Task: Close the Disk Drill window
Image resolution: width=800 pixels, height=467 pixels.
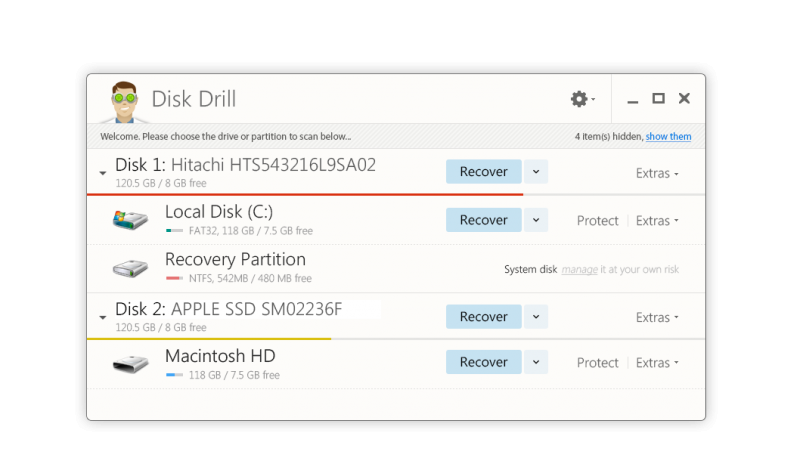Action: click(x=684, y=98)
